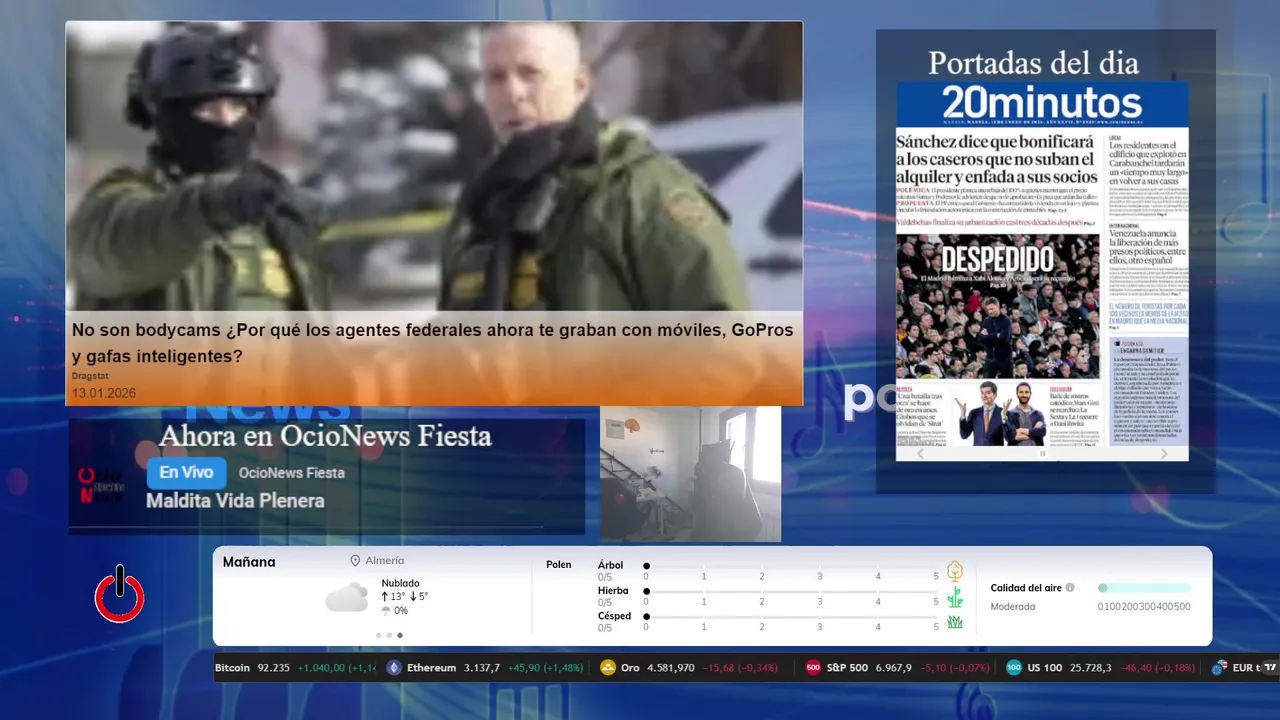Viewport: 1280px width, 720px height.
Task: Click the red power button icon
Action: click(120, 594)
